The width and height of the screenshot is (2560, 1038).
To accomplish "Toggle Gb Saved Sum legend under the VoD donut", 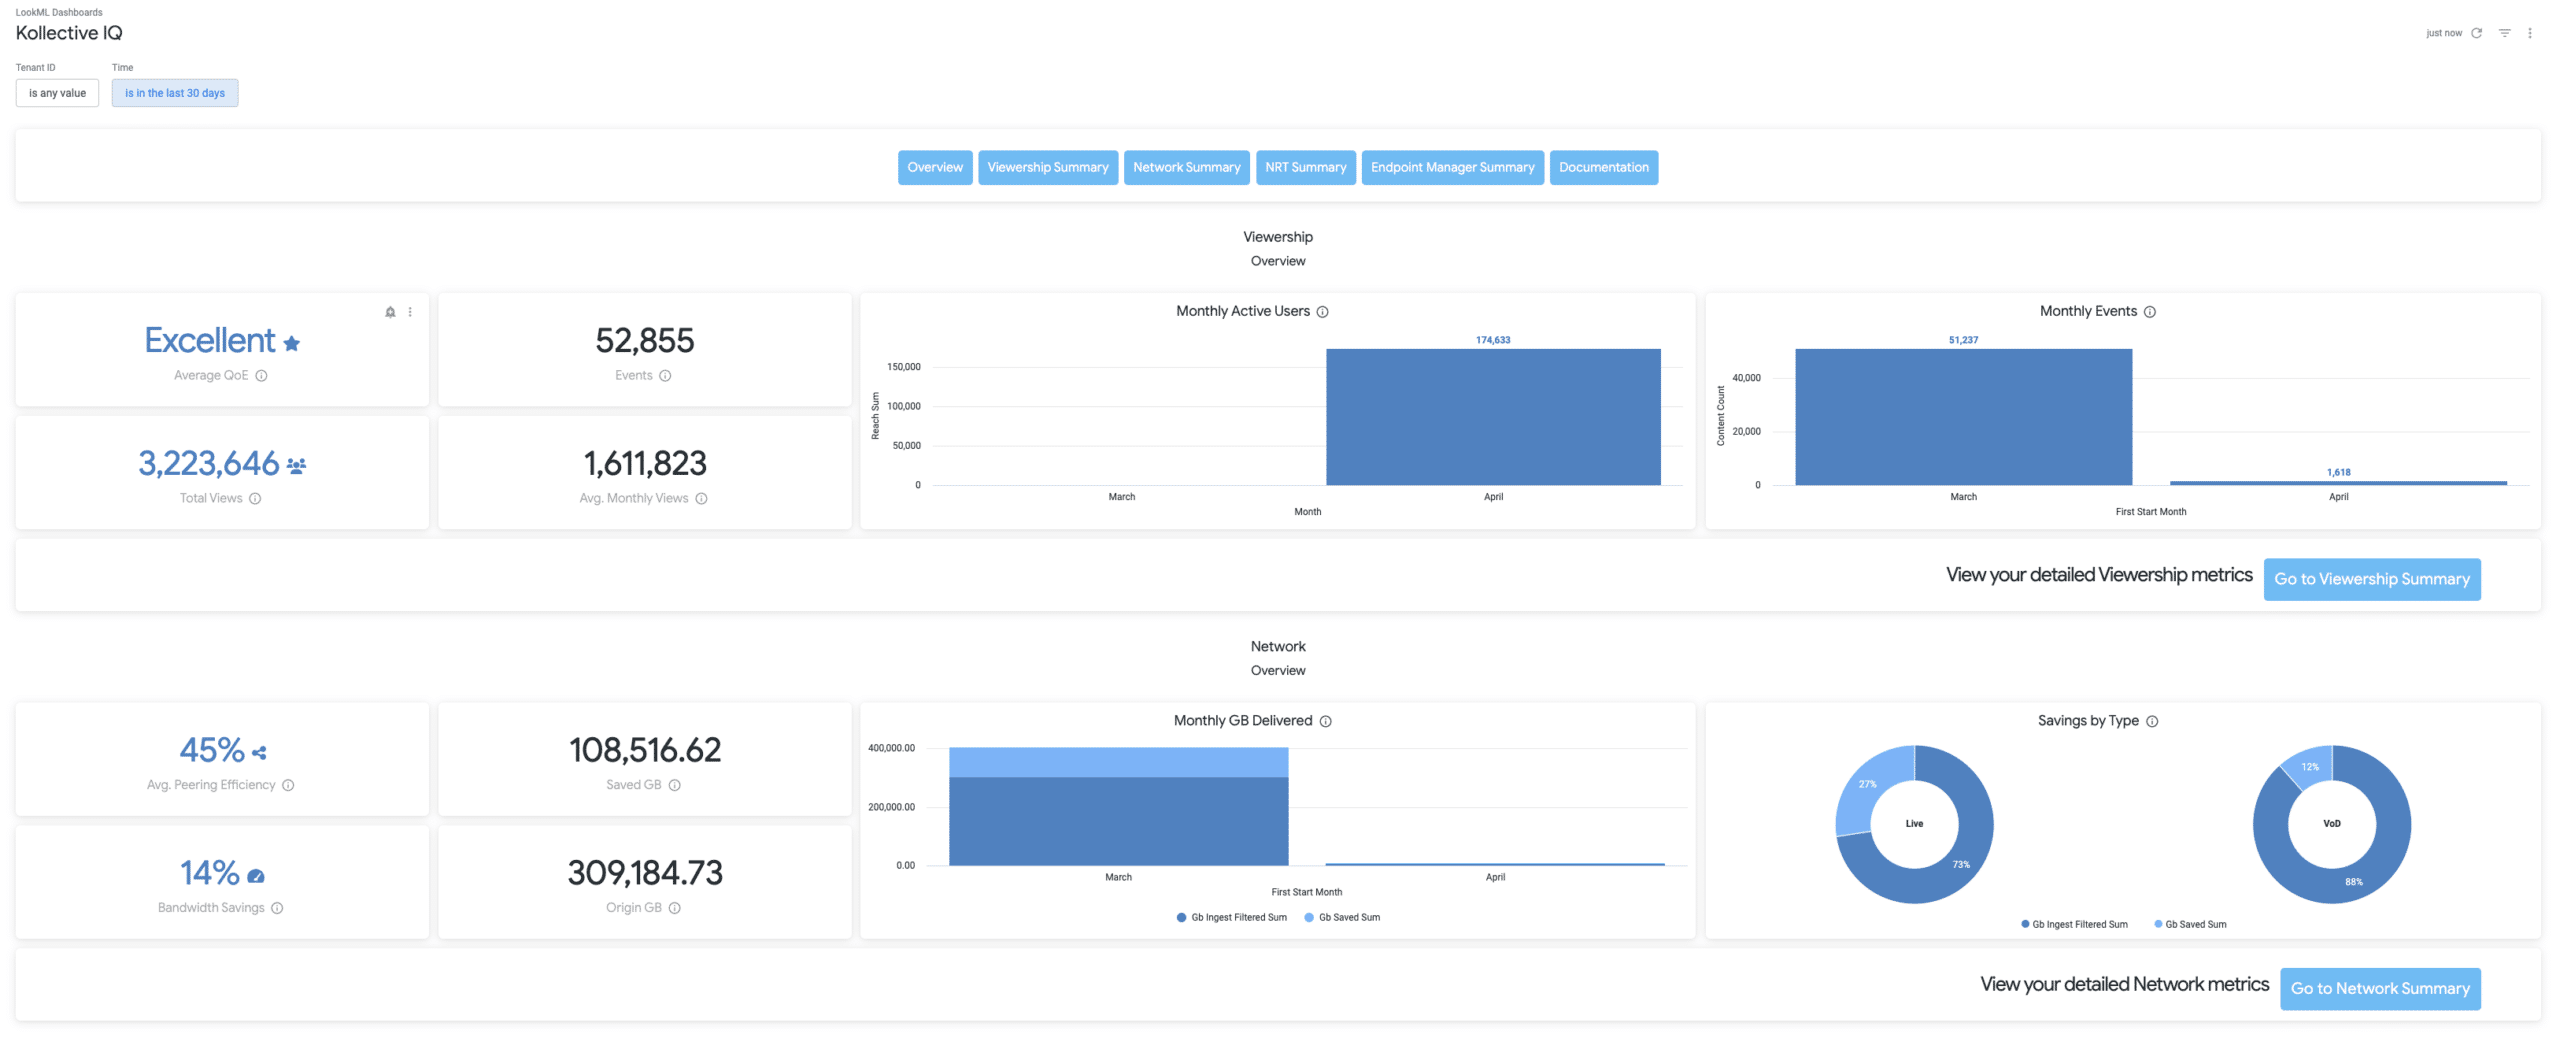I will pos(2190,924).
